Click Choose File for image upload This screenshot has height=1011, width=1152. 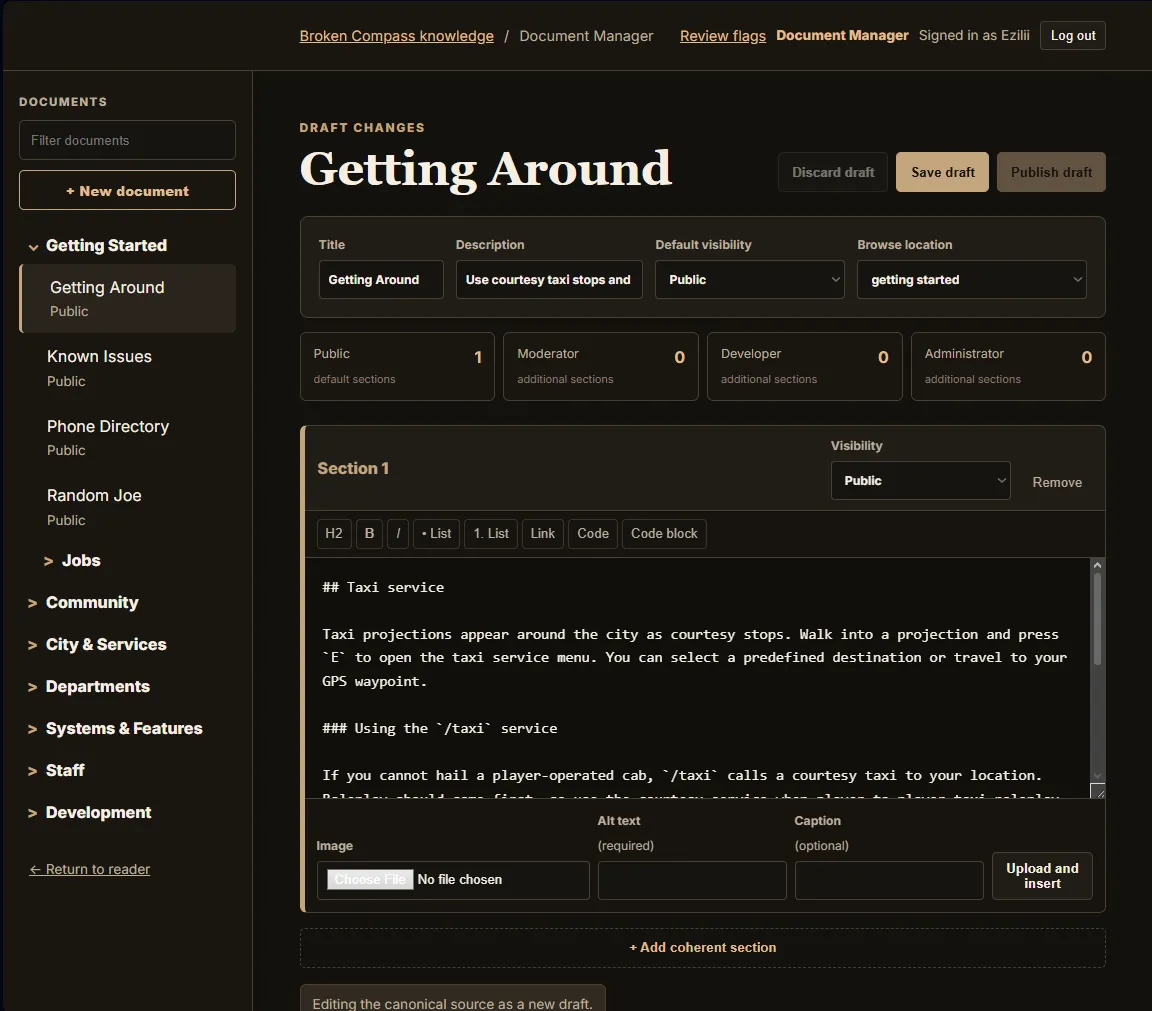pos(370,879)
